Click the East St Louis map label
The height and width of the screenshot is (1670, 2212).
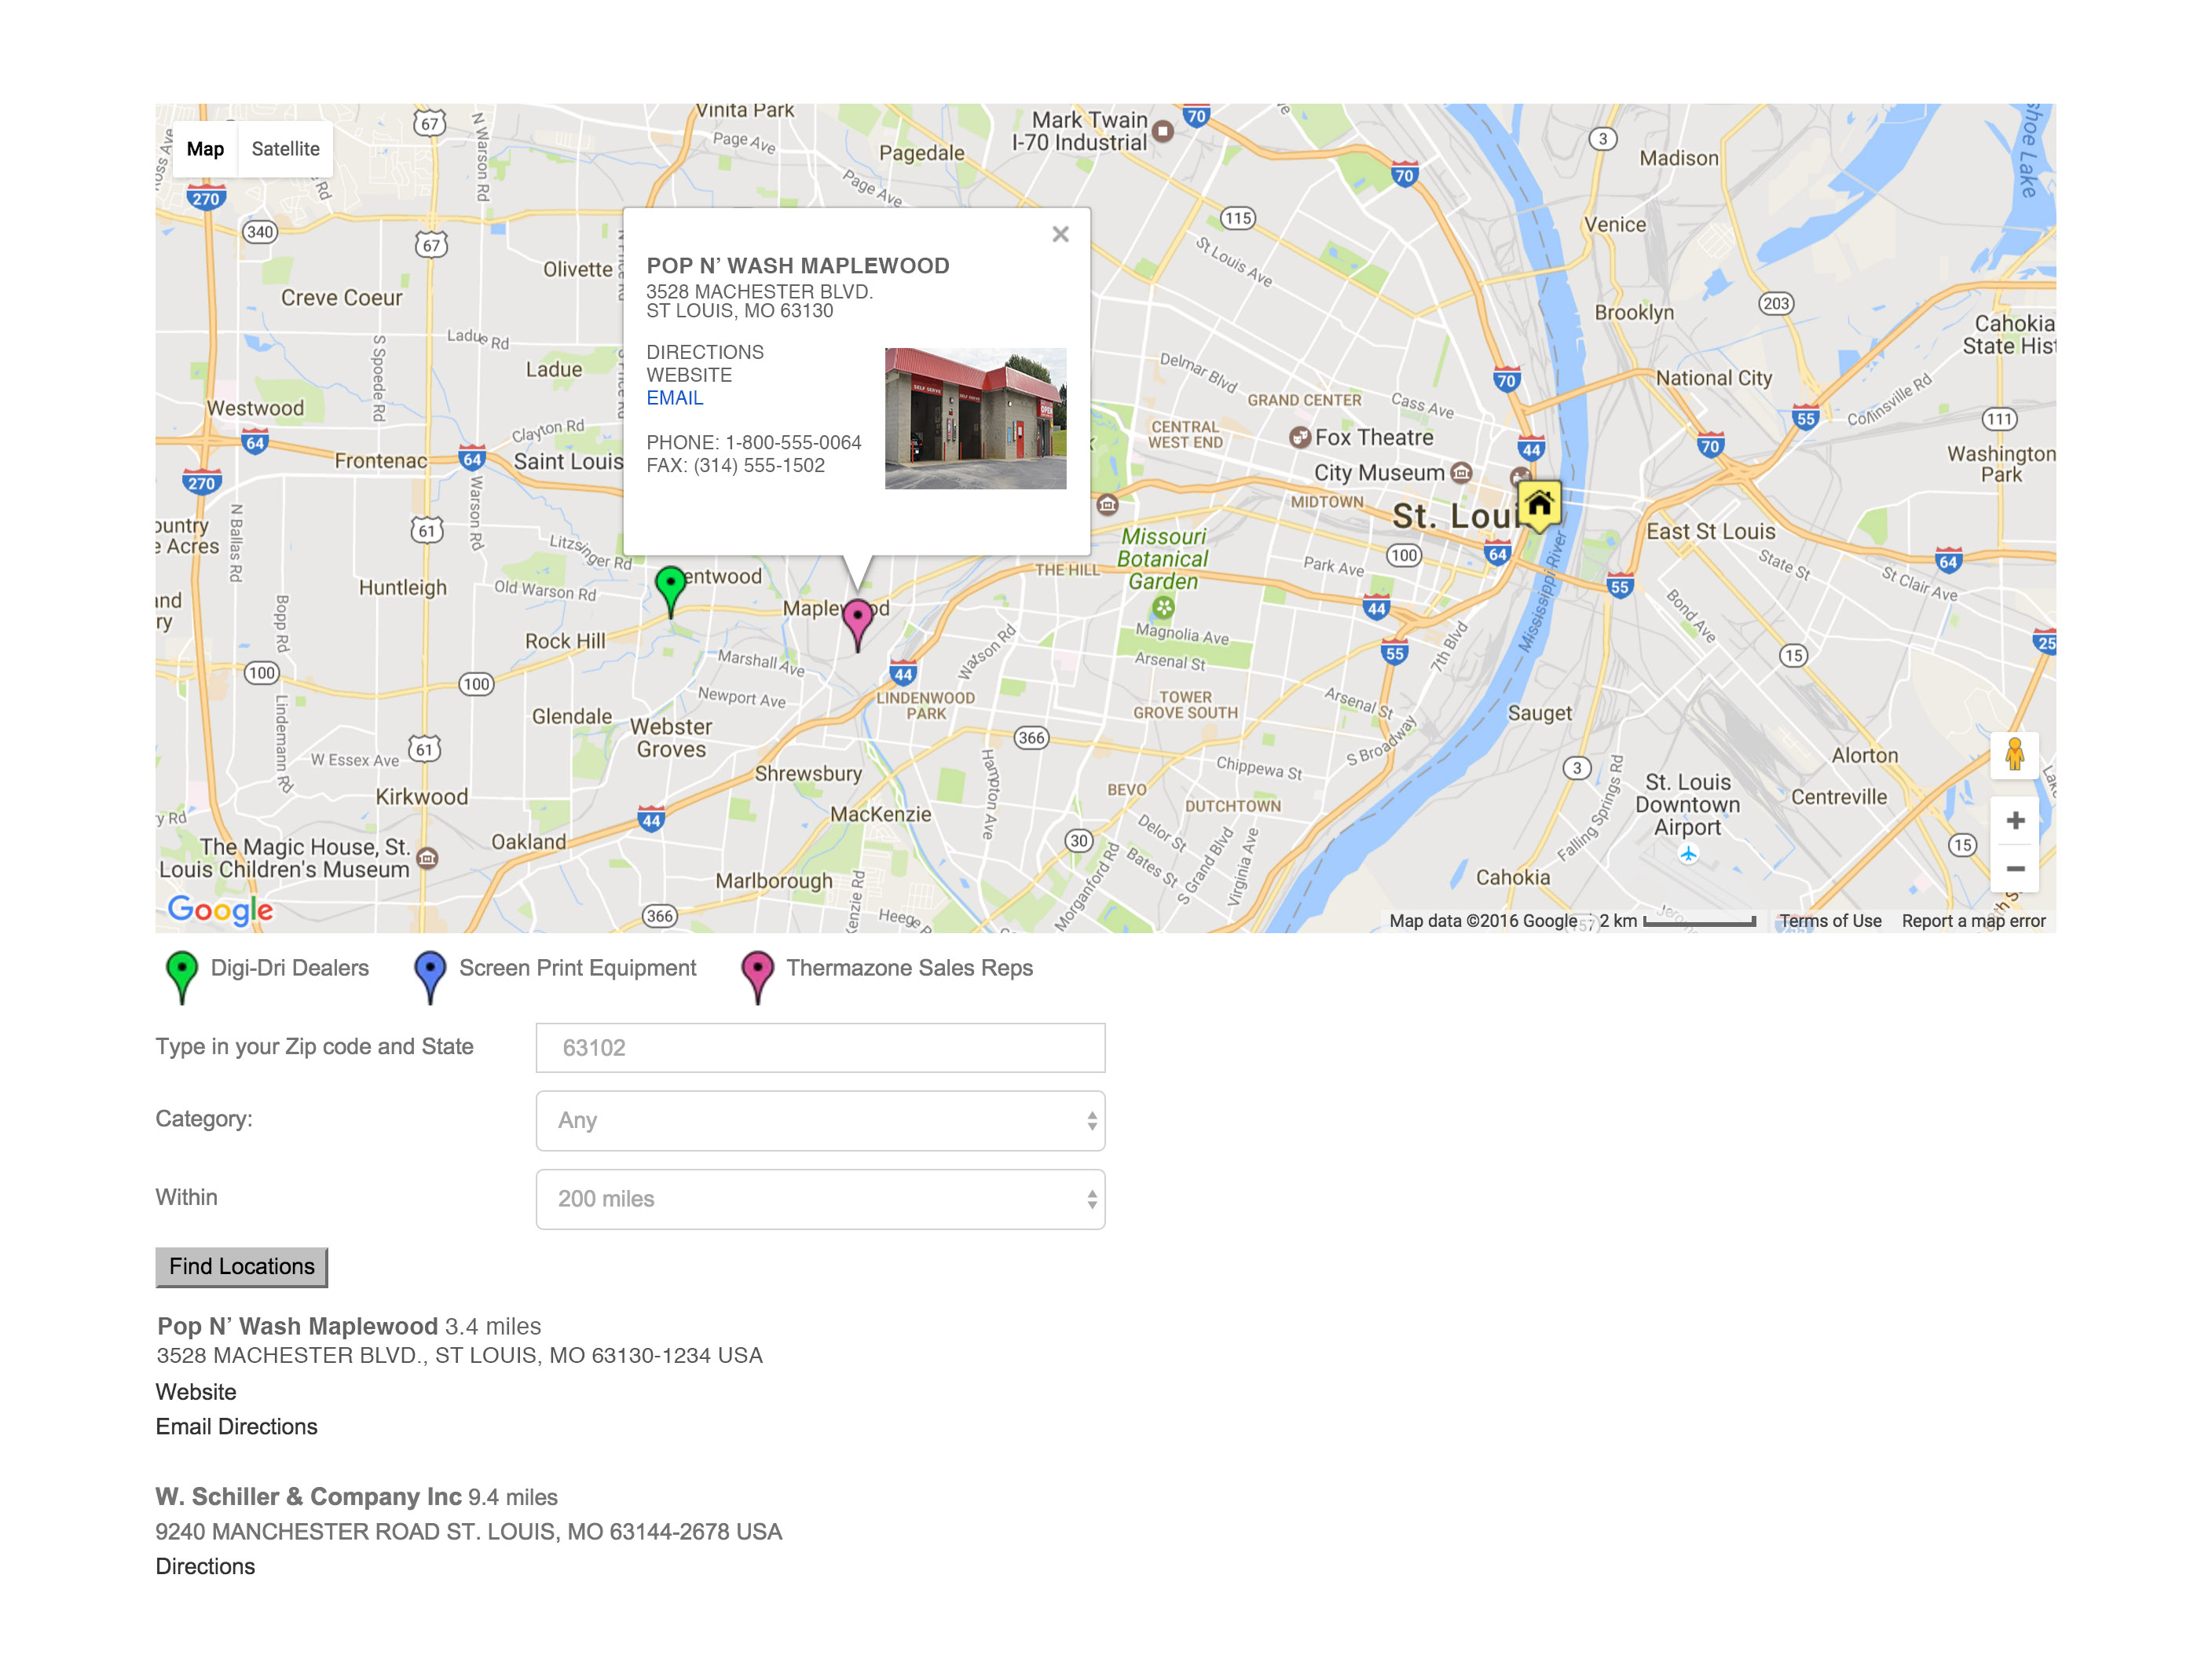click(1711, 532)
